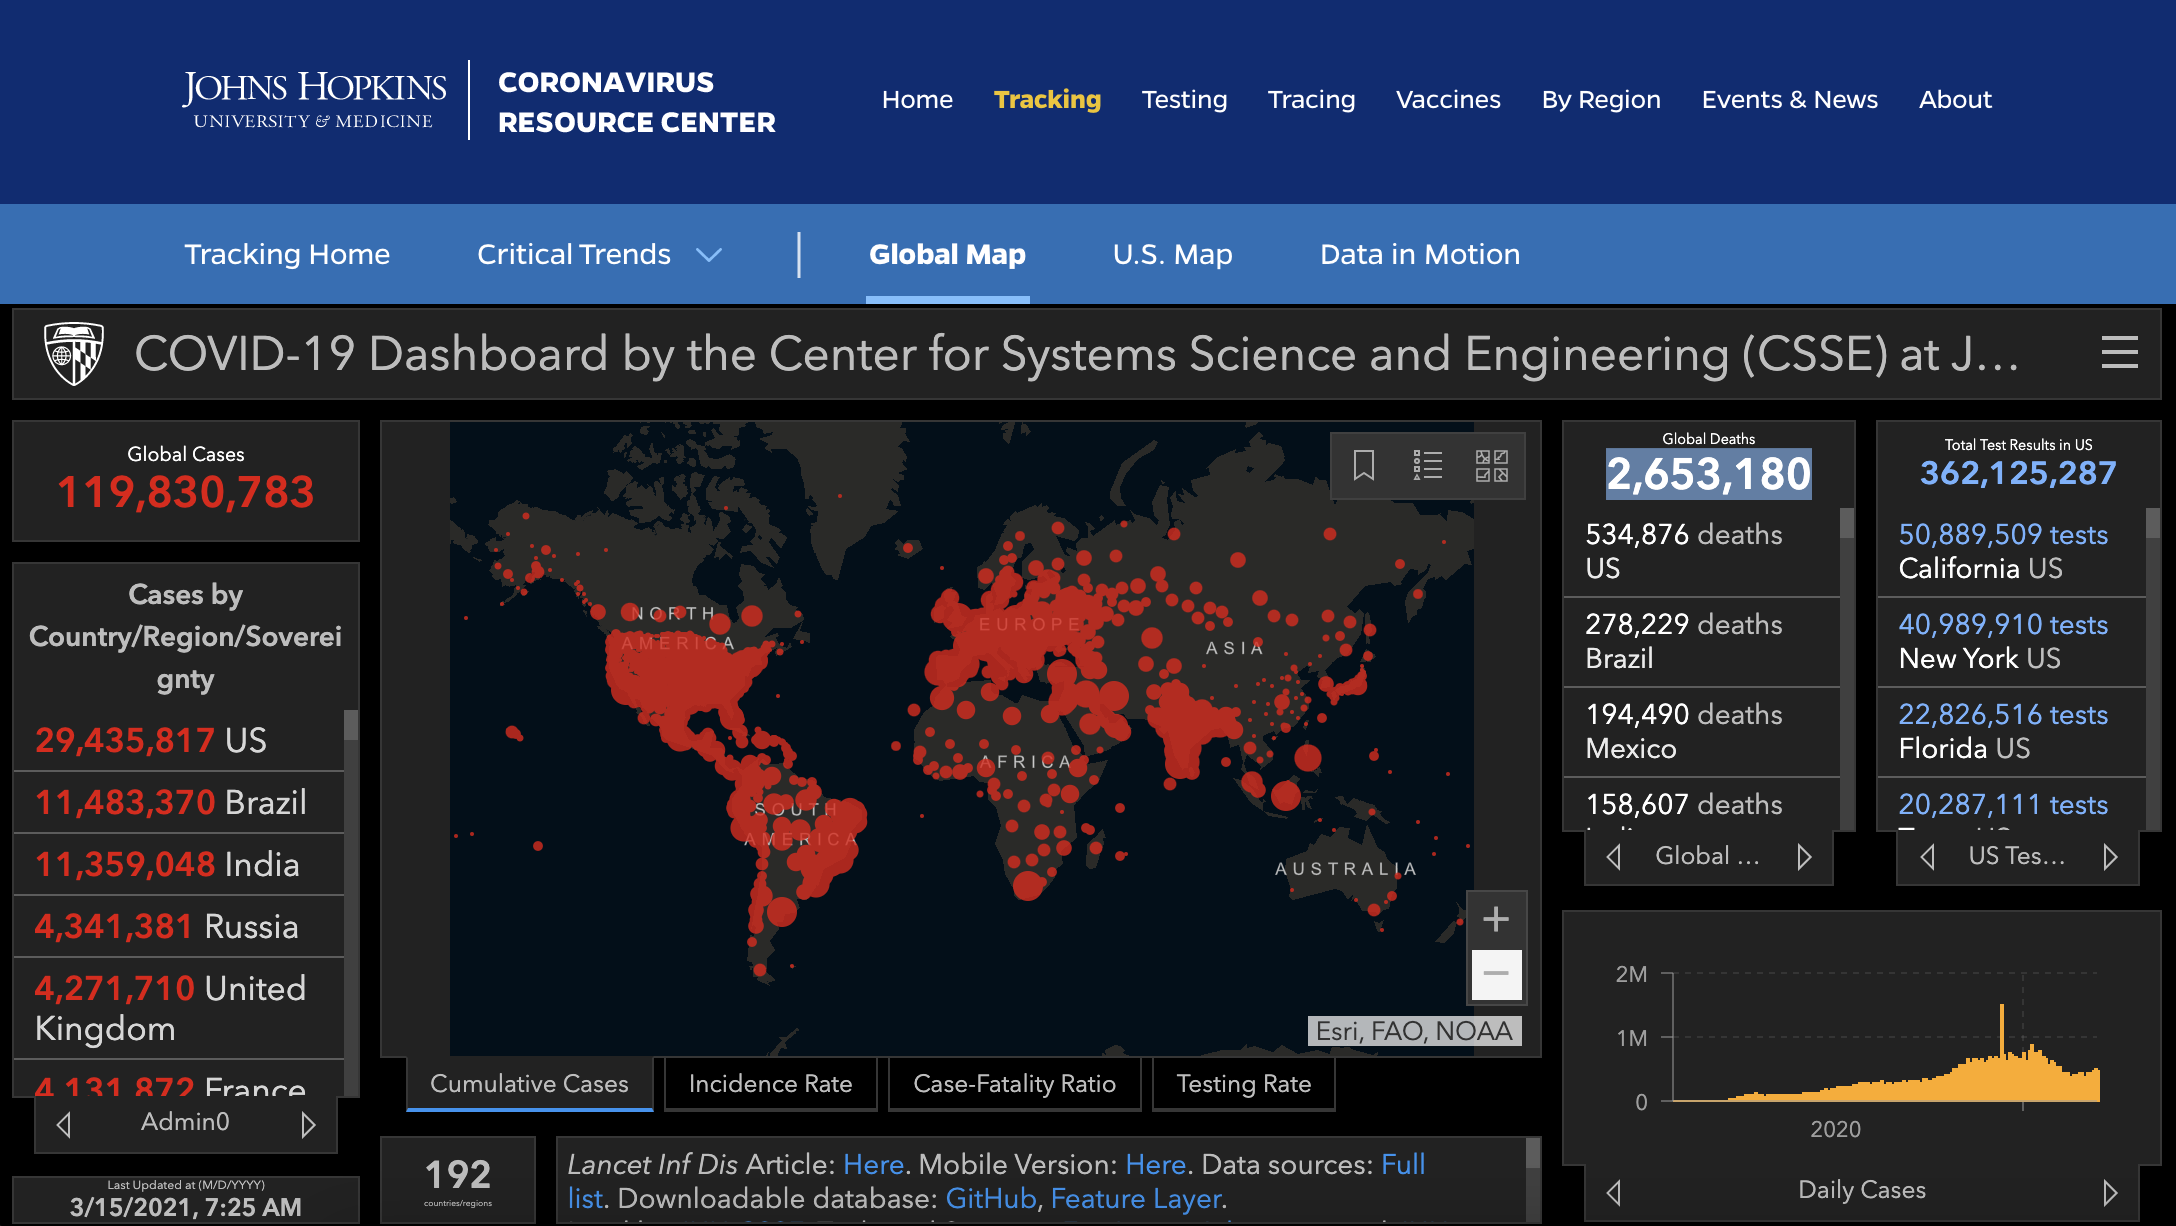Click left arrow beside Daily Cases chart

(x=1613, y=1192)
